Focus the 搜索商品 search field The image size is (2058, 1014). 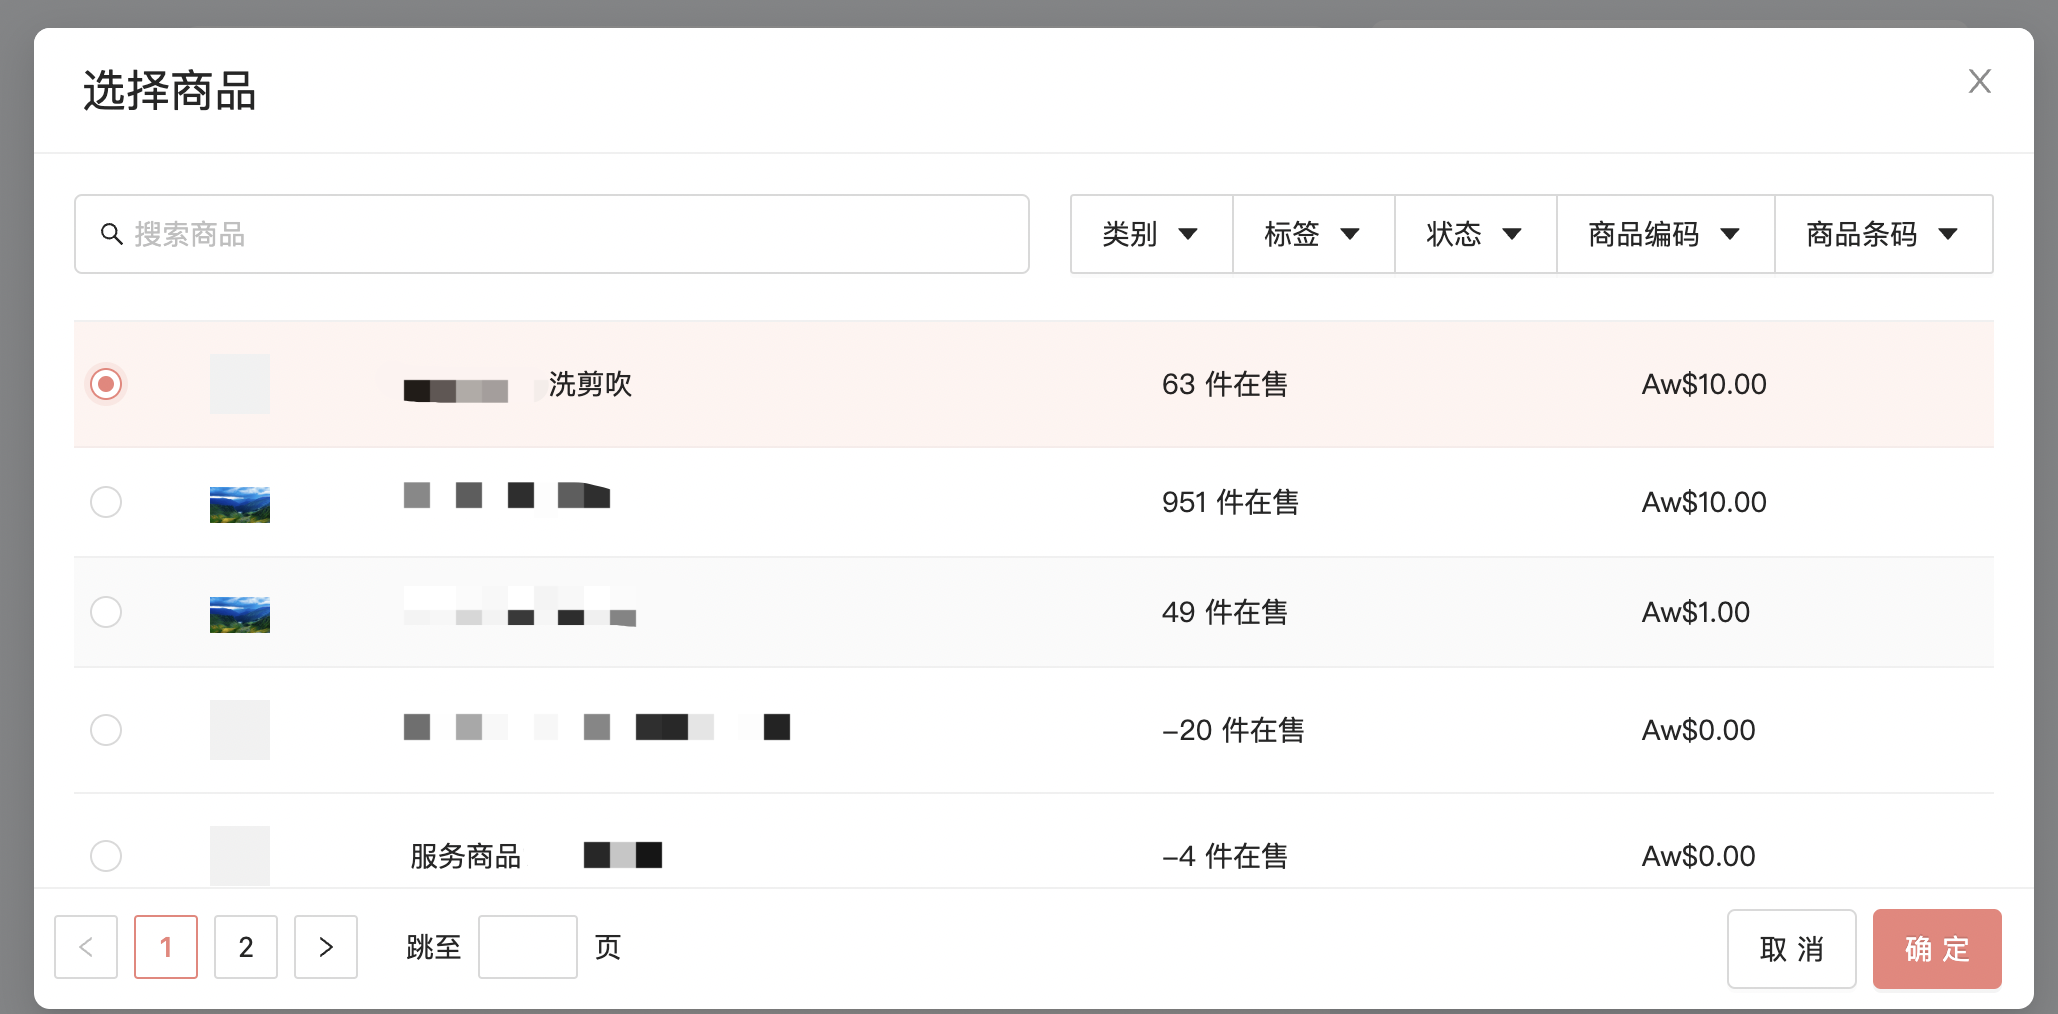552,234
